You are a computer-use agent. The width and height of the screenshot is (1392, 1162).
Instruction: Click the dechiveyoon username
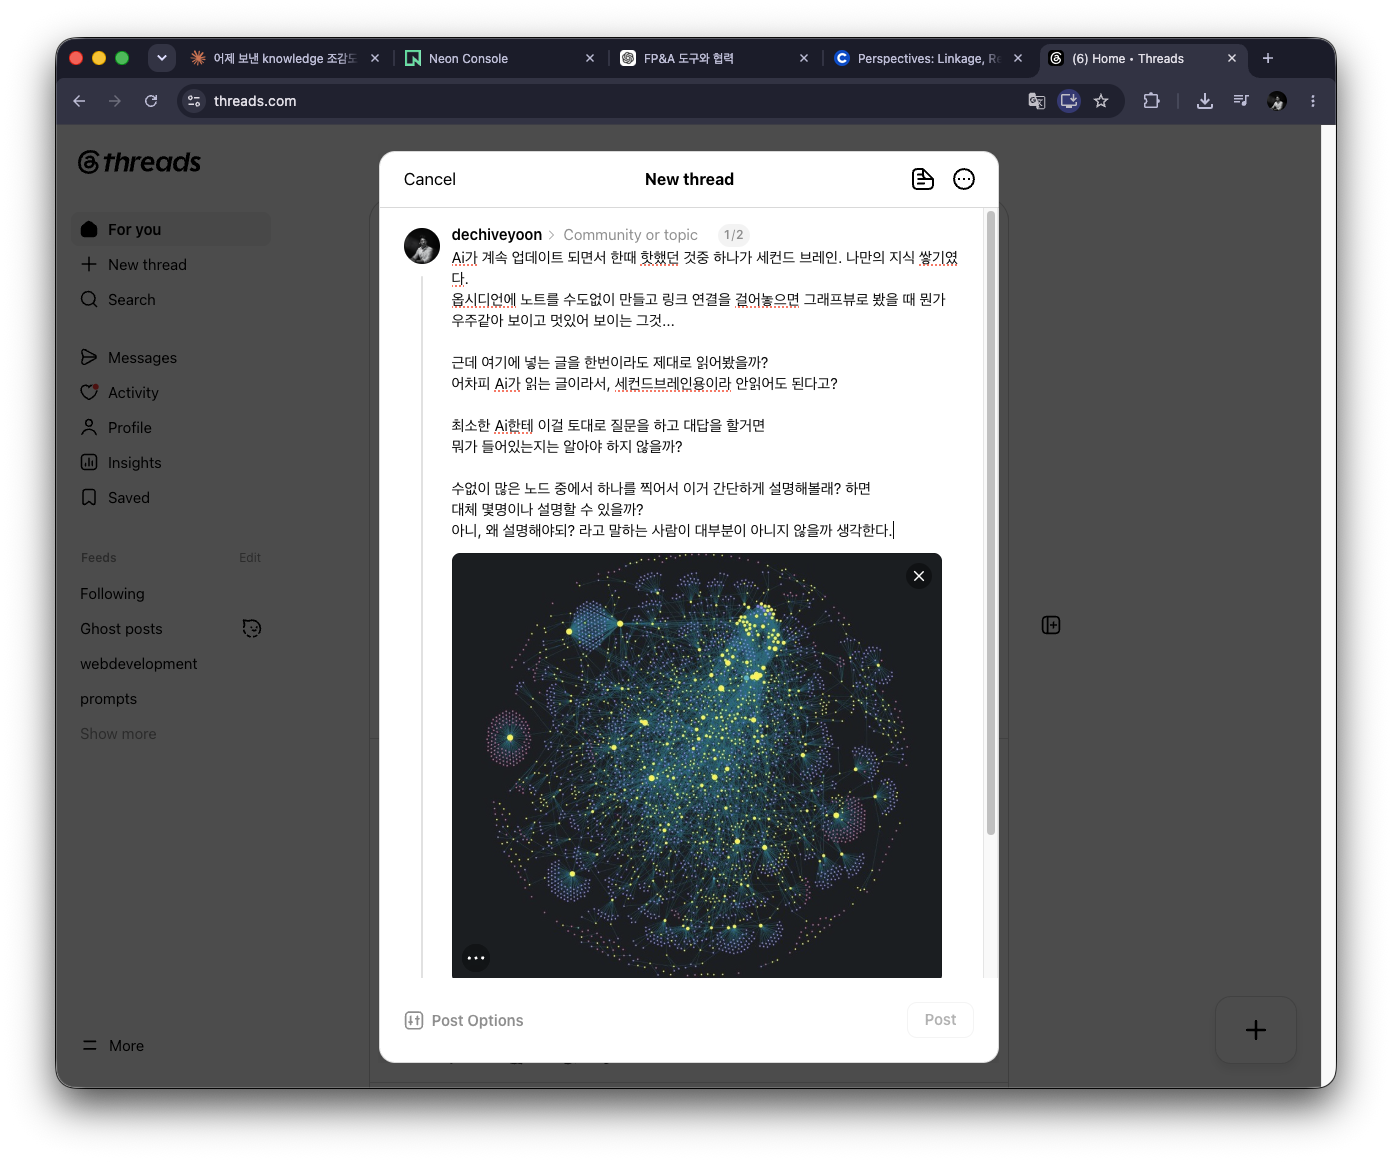[497, 235]
